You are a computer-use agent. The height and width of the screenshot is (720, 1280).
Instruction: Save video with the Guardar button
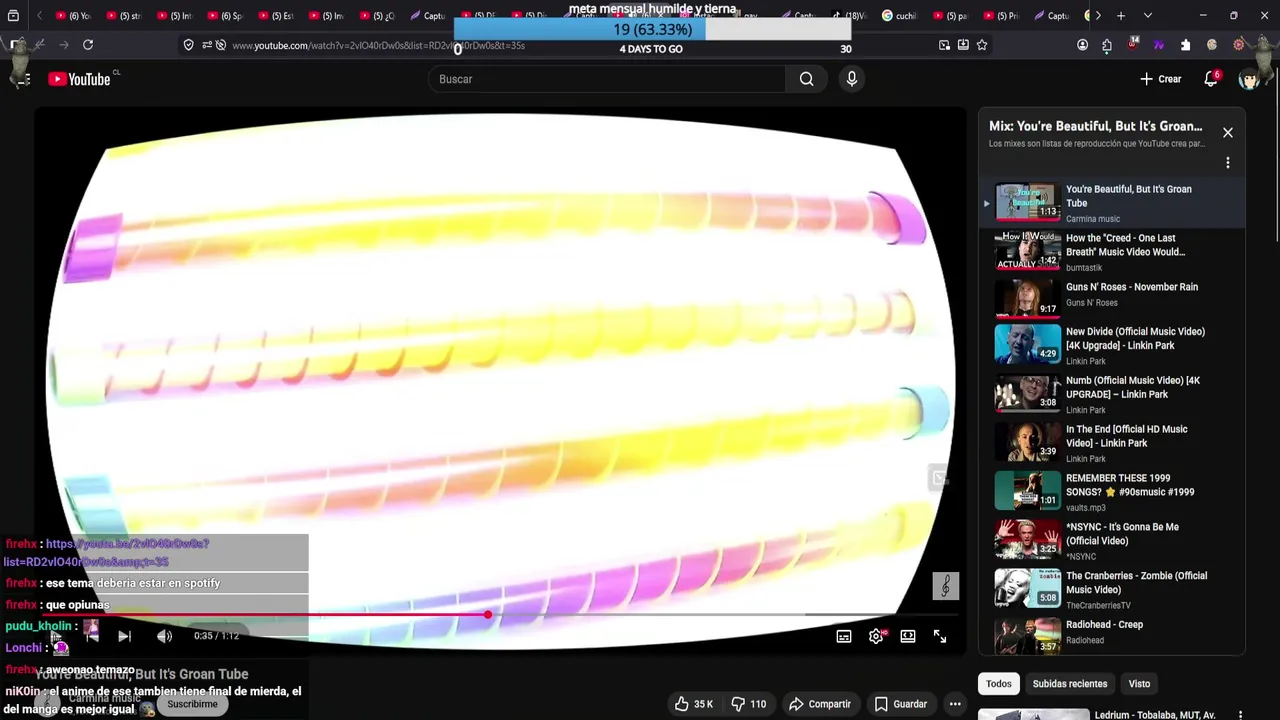tap(900, 704)
